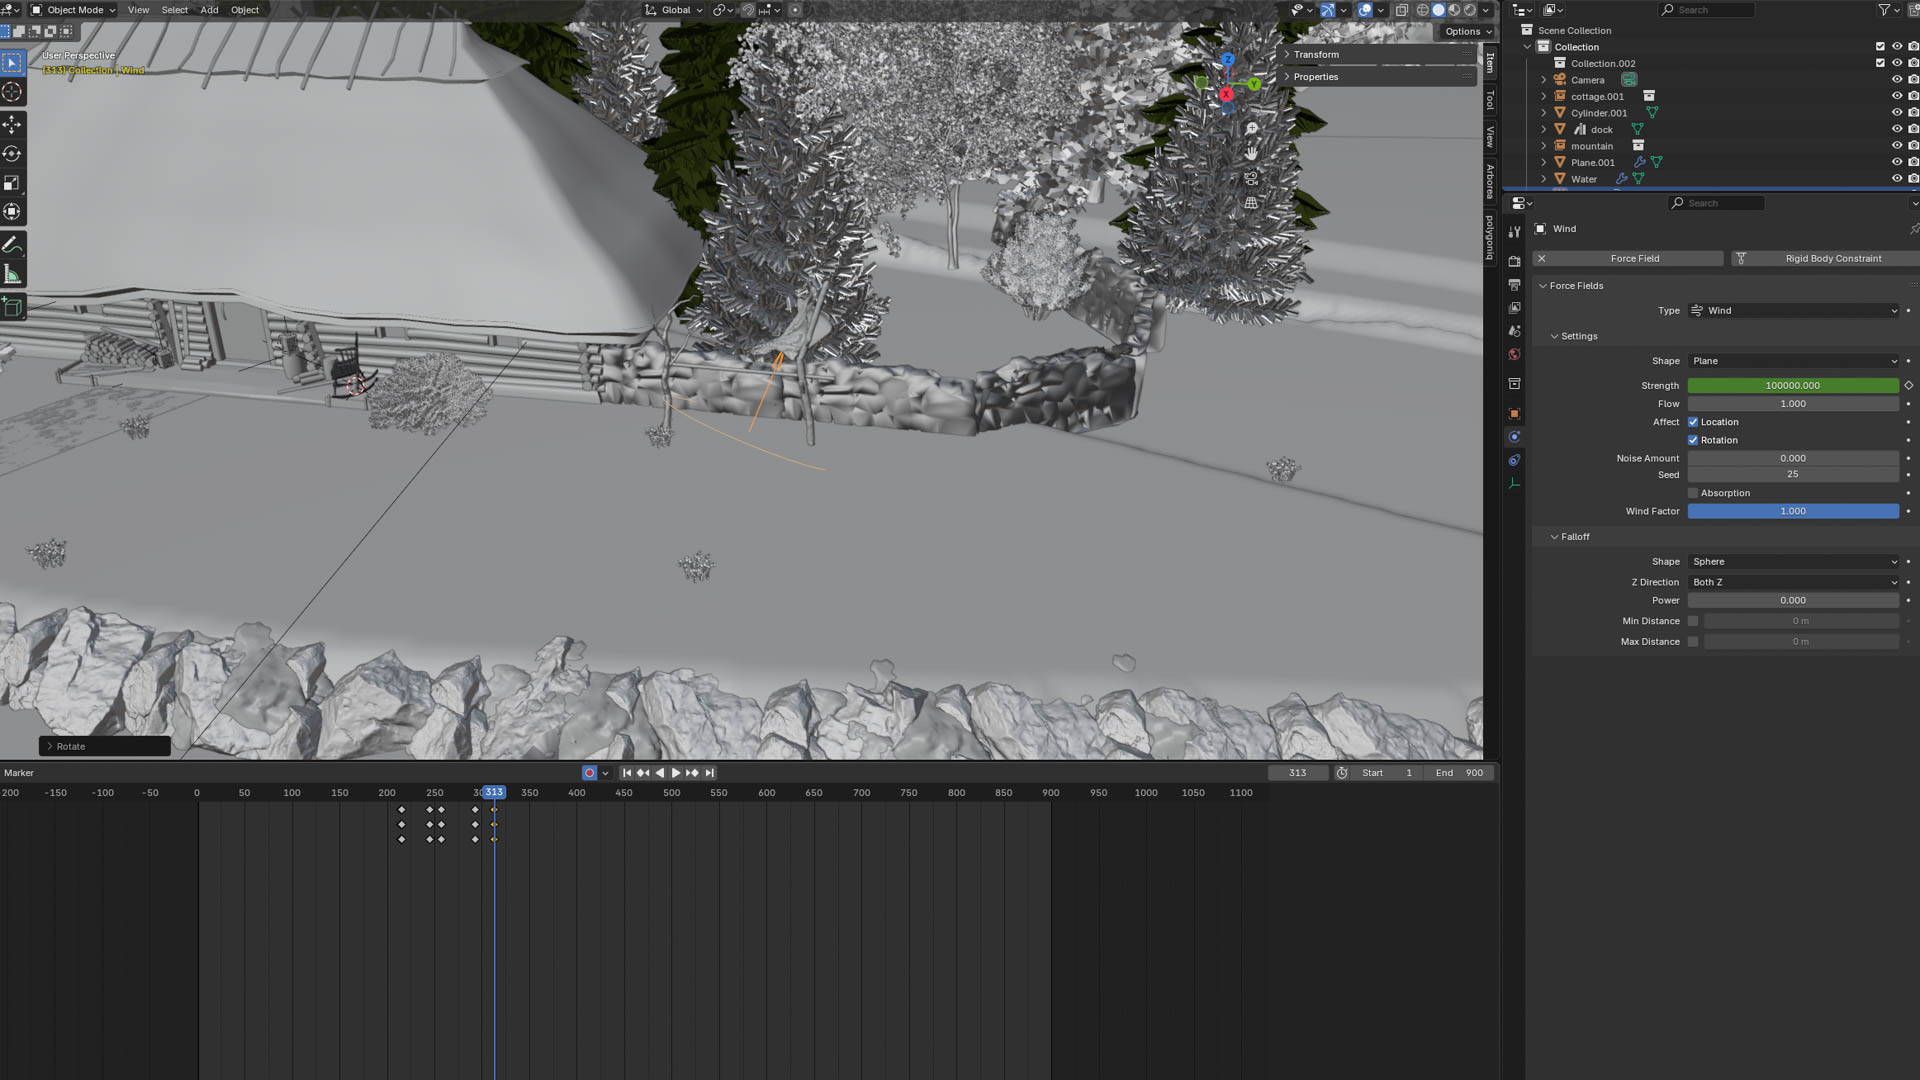
Task: Open the Add menu
Action: pyautogui.click(x=209, y=10)
